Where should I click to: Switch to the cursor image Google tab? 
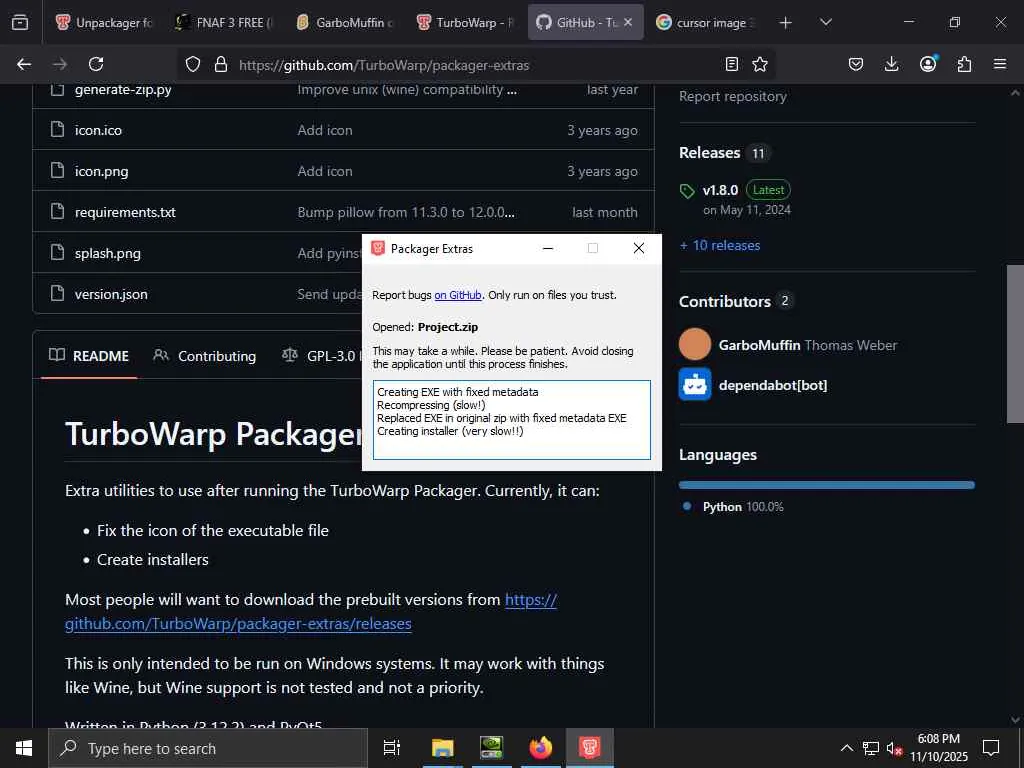click(x=705, y=22)
